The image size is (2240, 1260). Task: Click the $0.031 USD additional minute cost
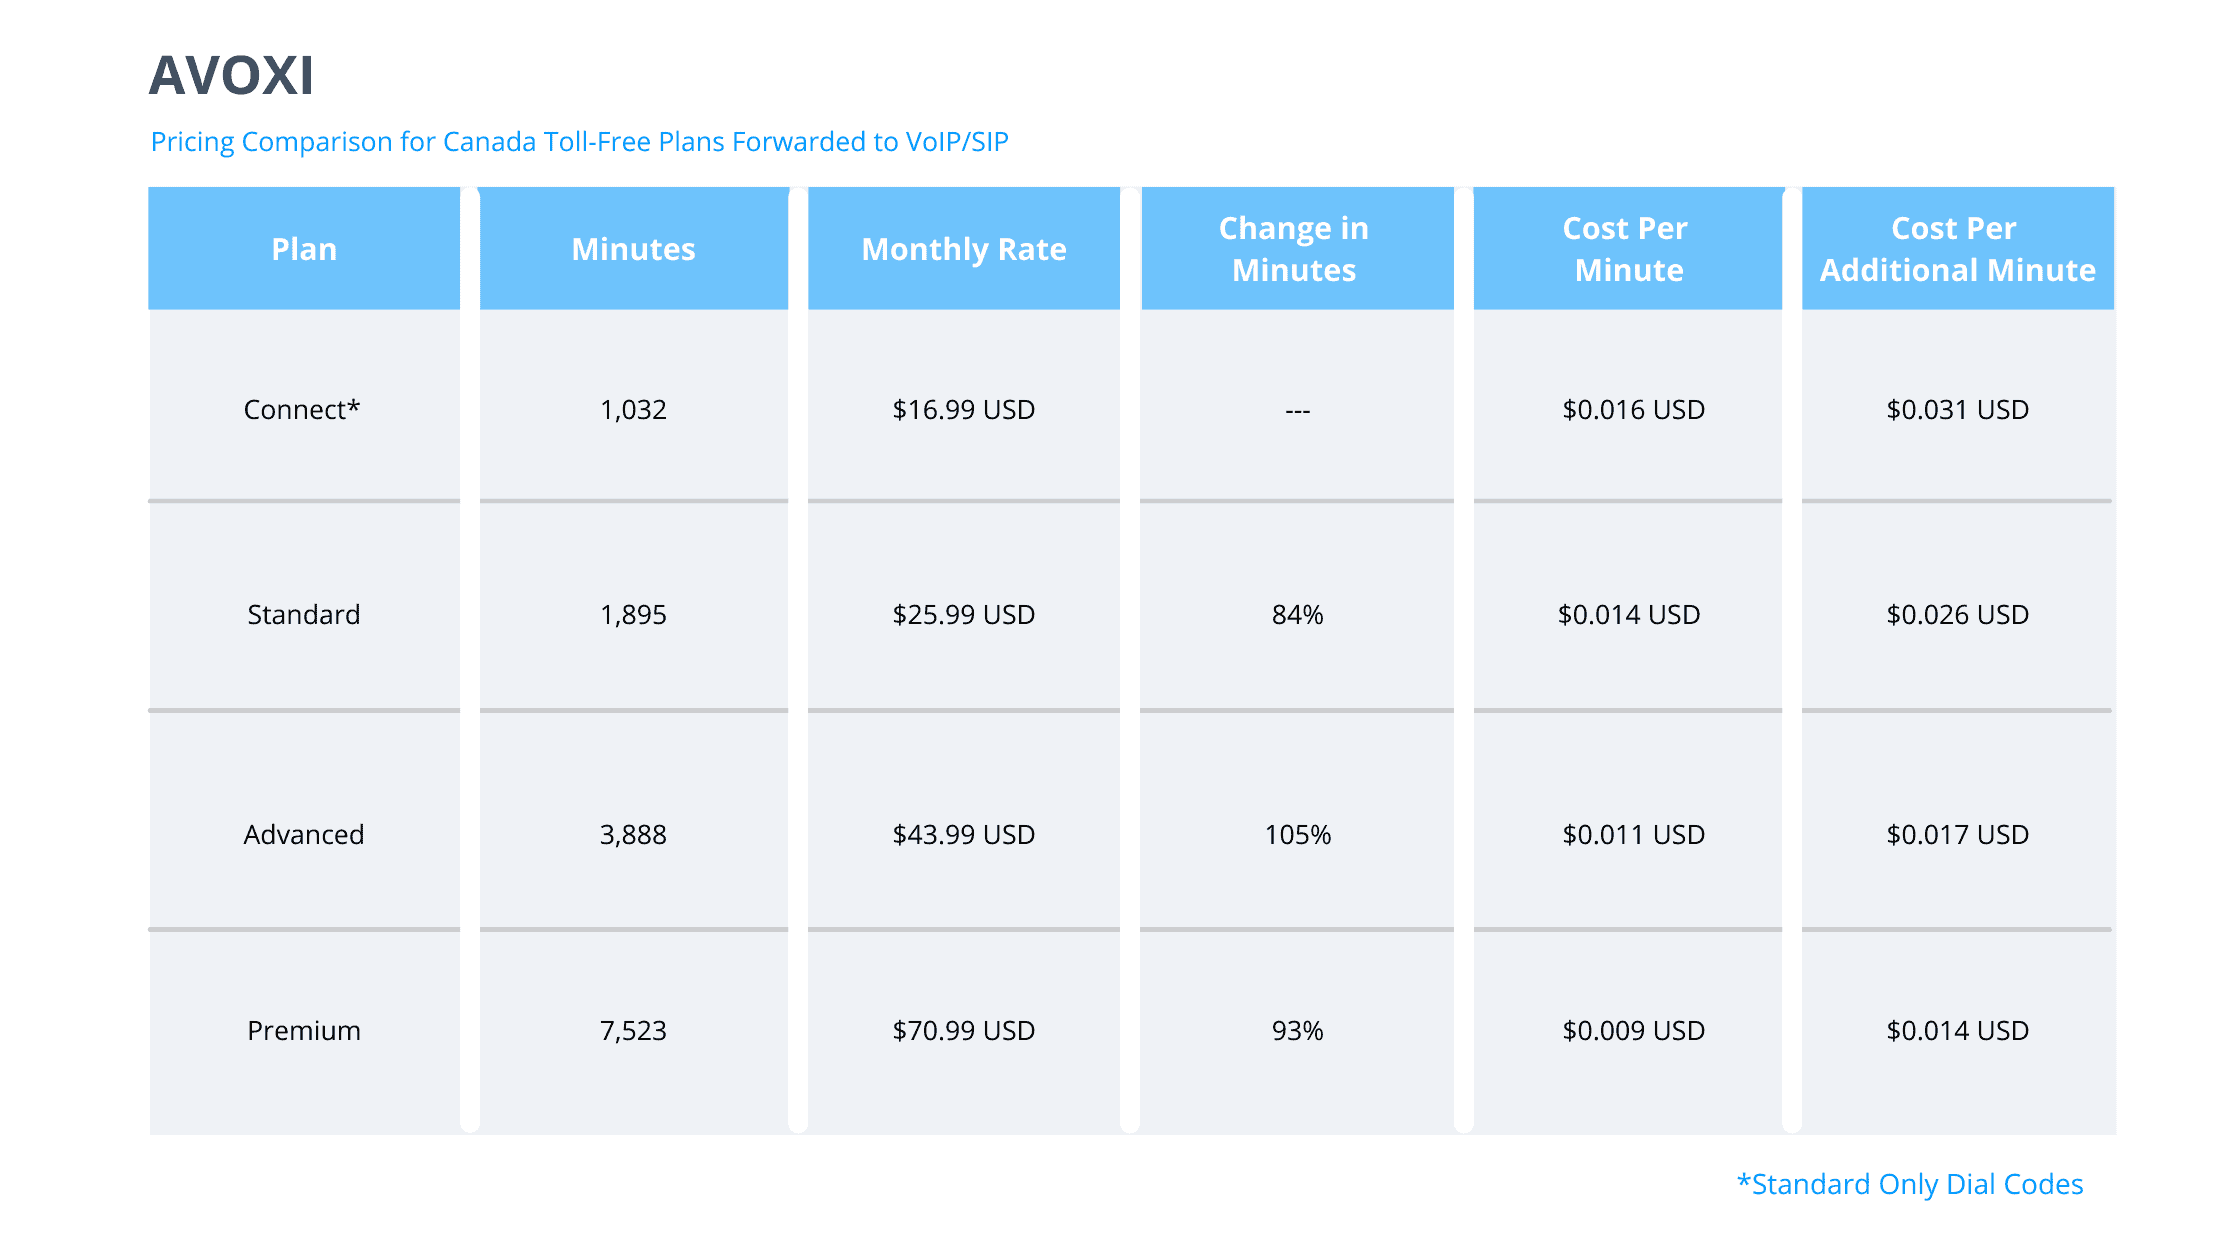pyautogui.click(x=1957, y=410)
